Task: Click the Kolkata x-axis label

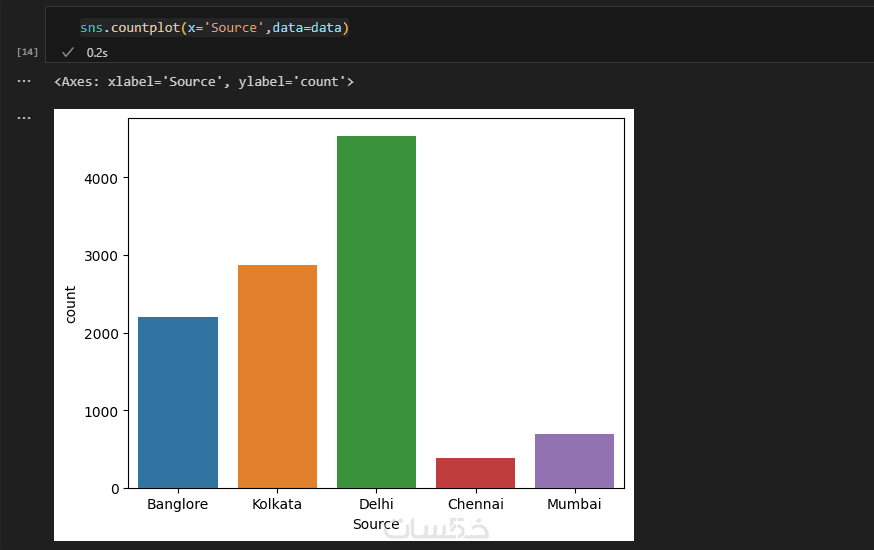Action: coord(277,504)
